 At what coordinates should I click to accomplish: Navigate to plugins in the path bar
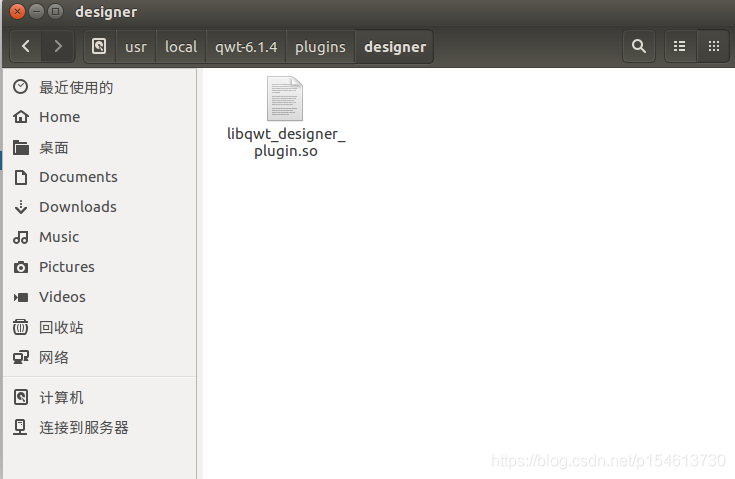321,46
